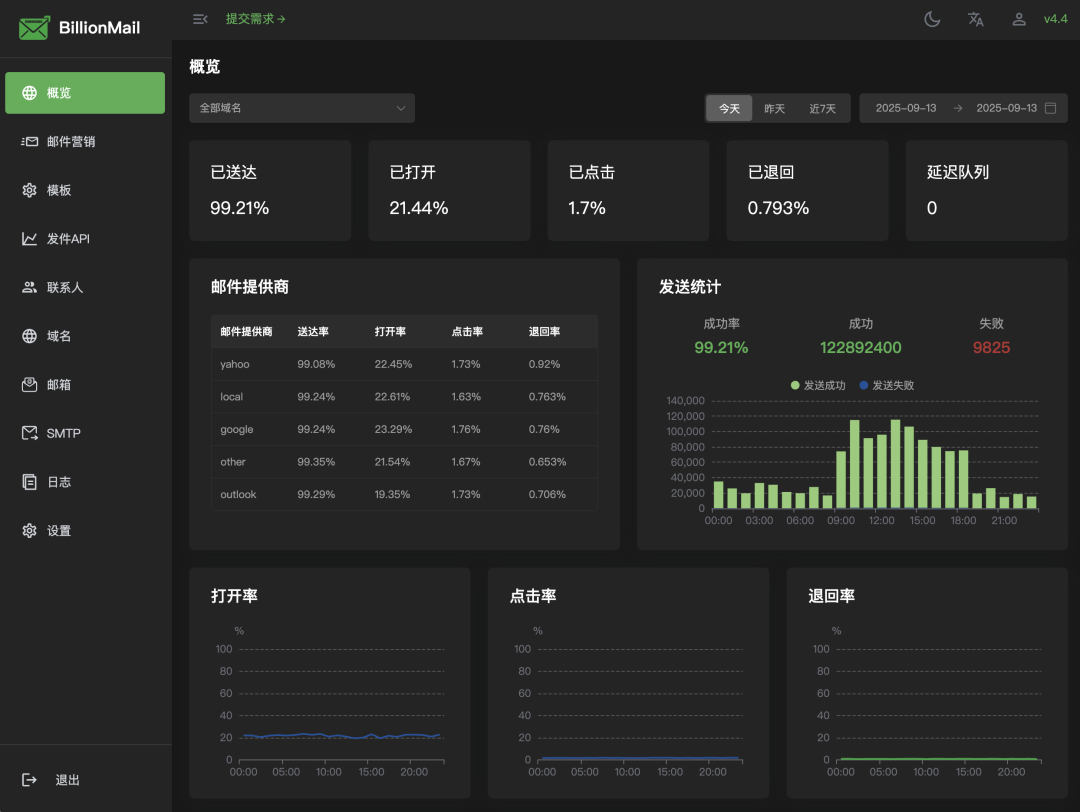Image resolution: width=1080 pixels, height=812 pixels.
Task: Click the 提交需求 link at top
Action: click(257, 18)
